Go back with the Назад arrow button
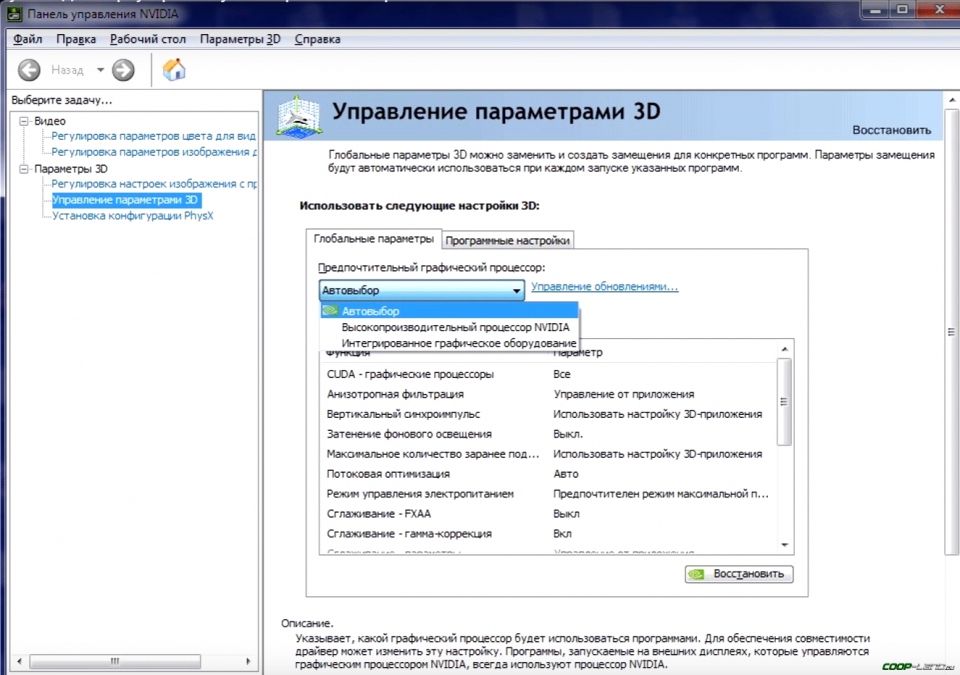 [x=29, y=70]
